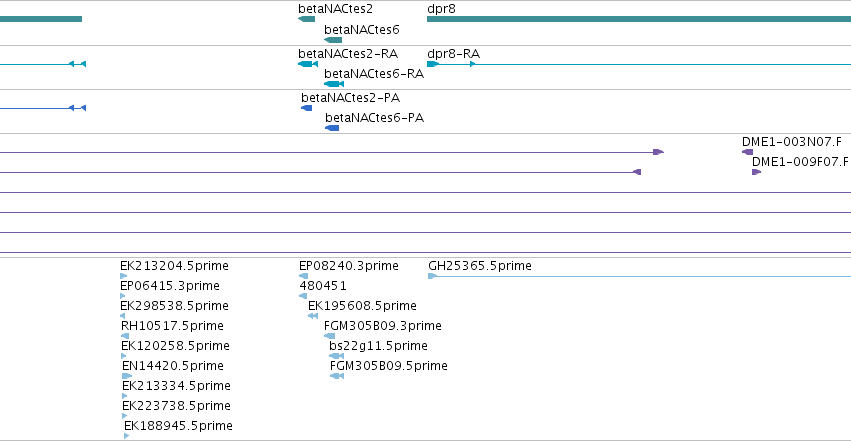Click the EK213204.5prime label
The width and height of the screenshot is (851, 441).
click(174, 266)
